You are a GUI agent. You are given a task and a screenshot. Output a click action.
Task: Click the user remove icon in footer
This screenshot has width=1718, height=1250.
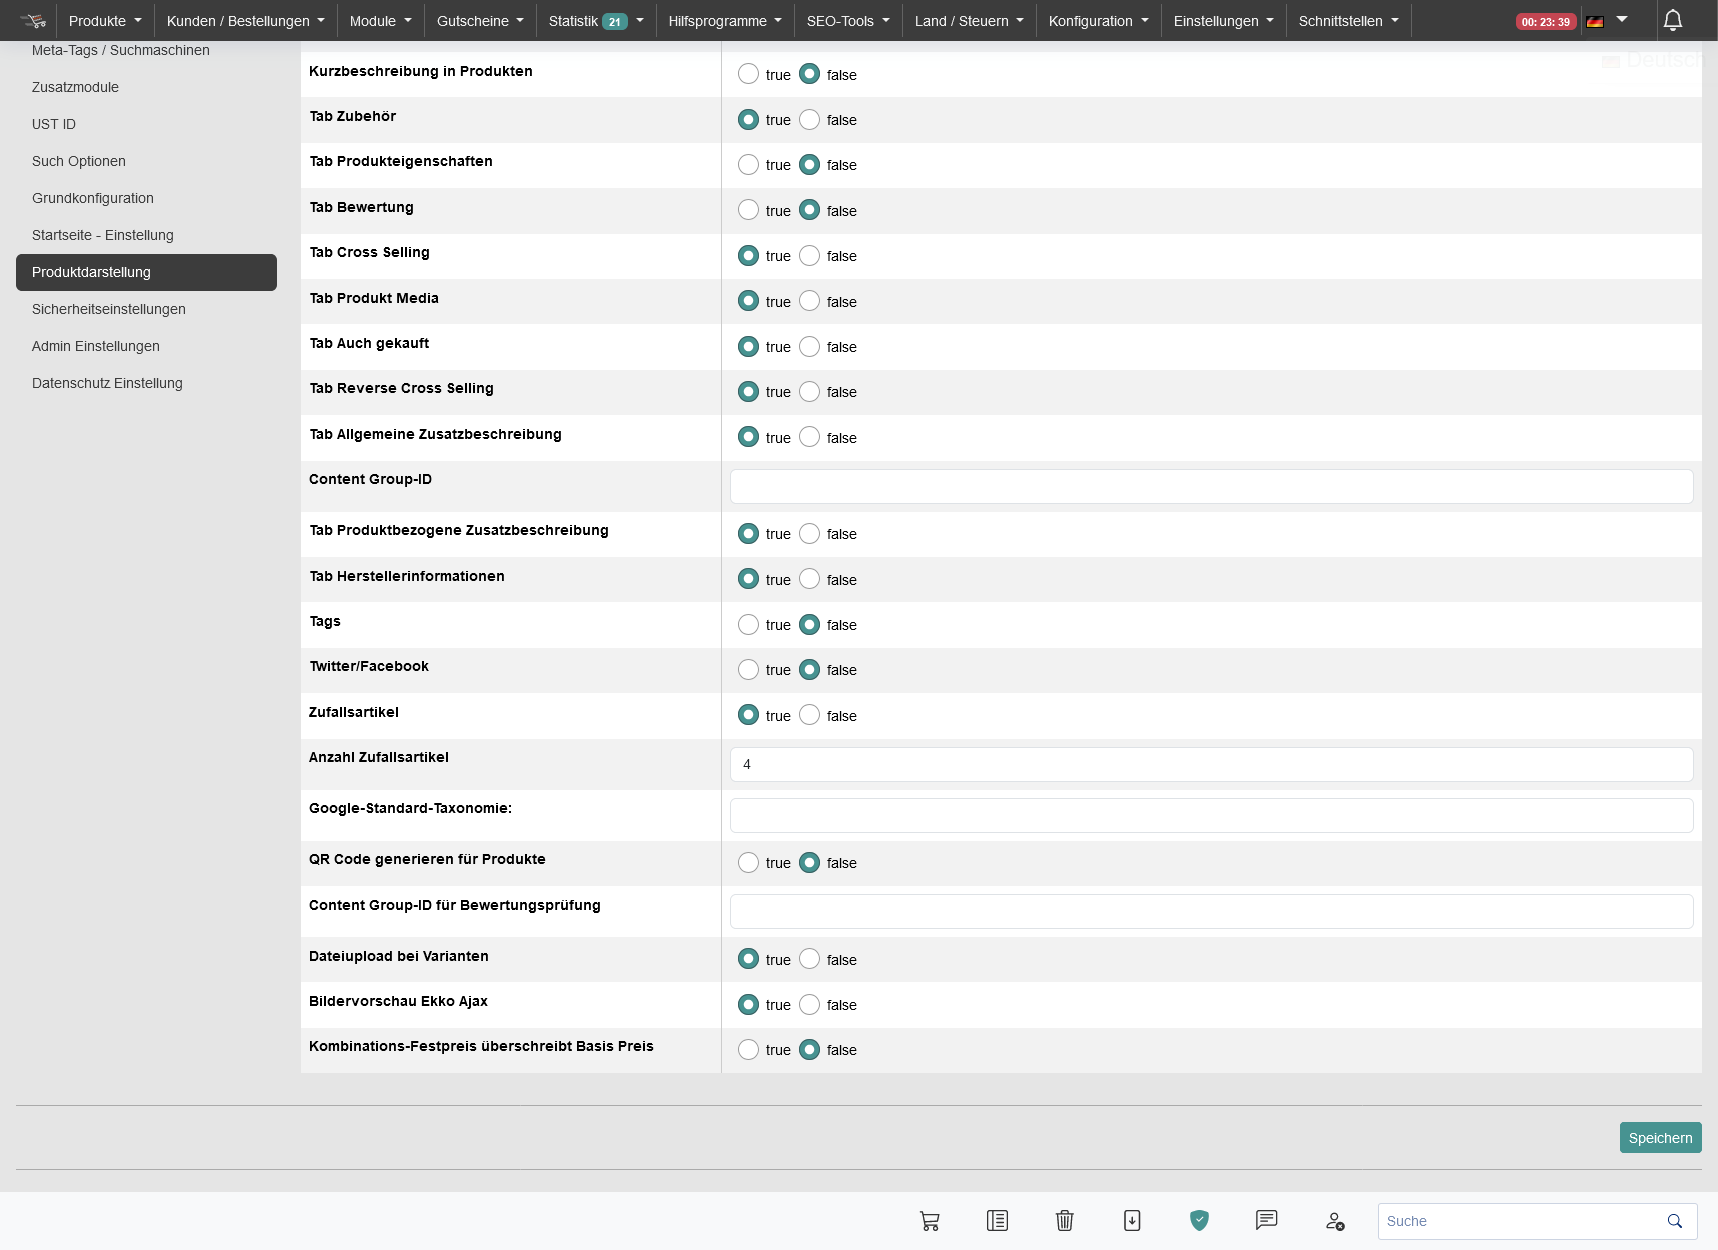[1334, 1221]
